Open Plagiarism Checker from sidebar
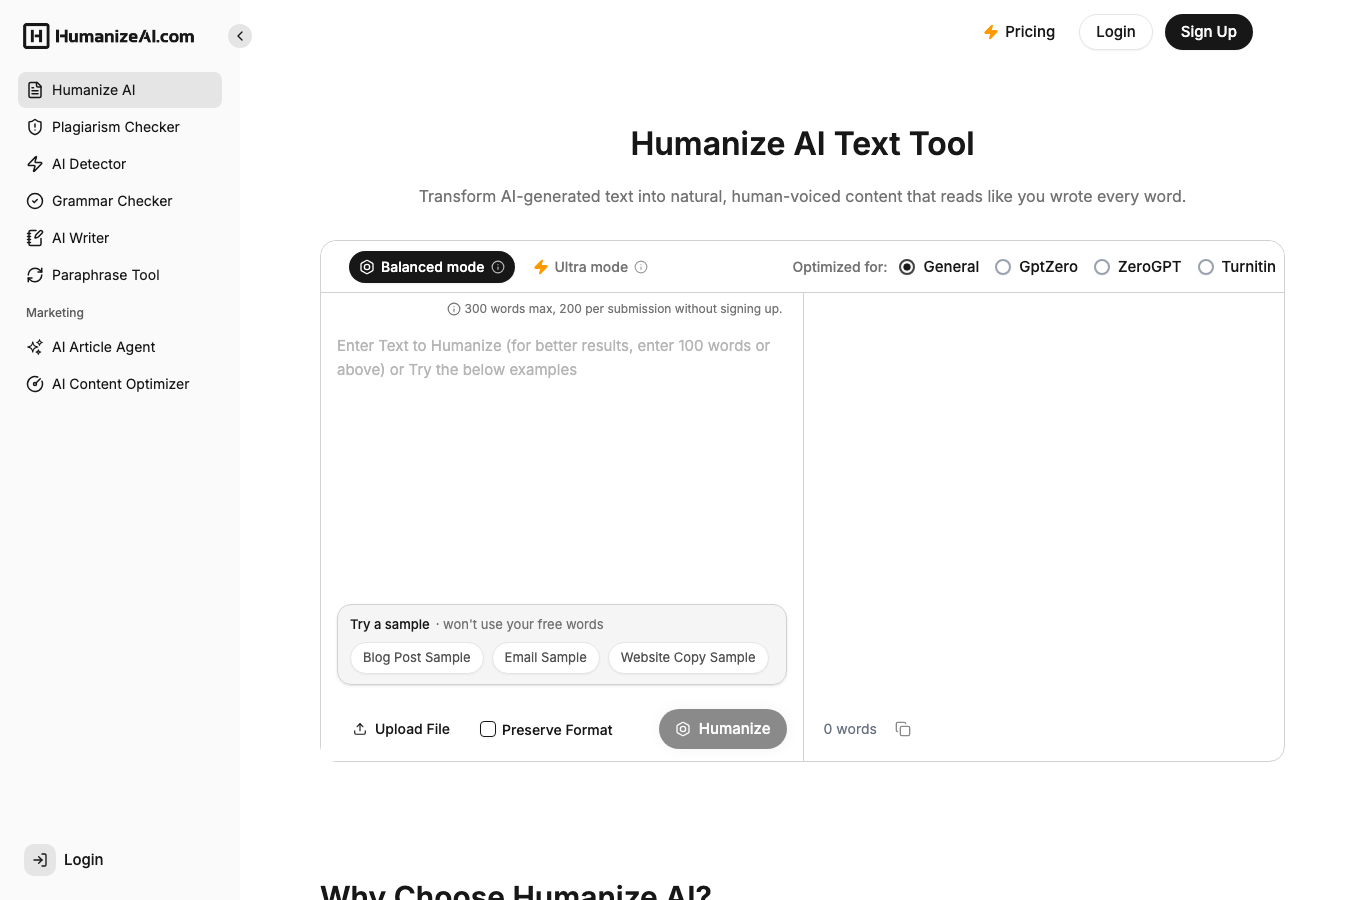Viewport: 1365px width, 900px height. (120, 127)
